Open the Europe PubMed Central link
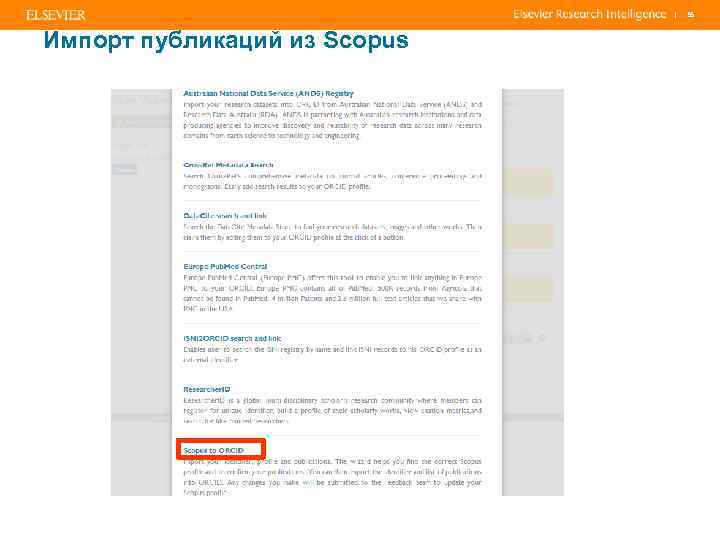Screen dimensions: 720x540 point(225,266)
